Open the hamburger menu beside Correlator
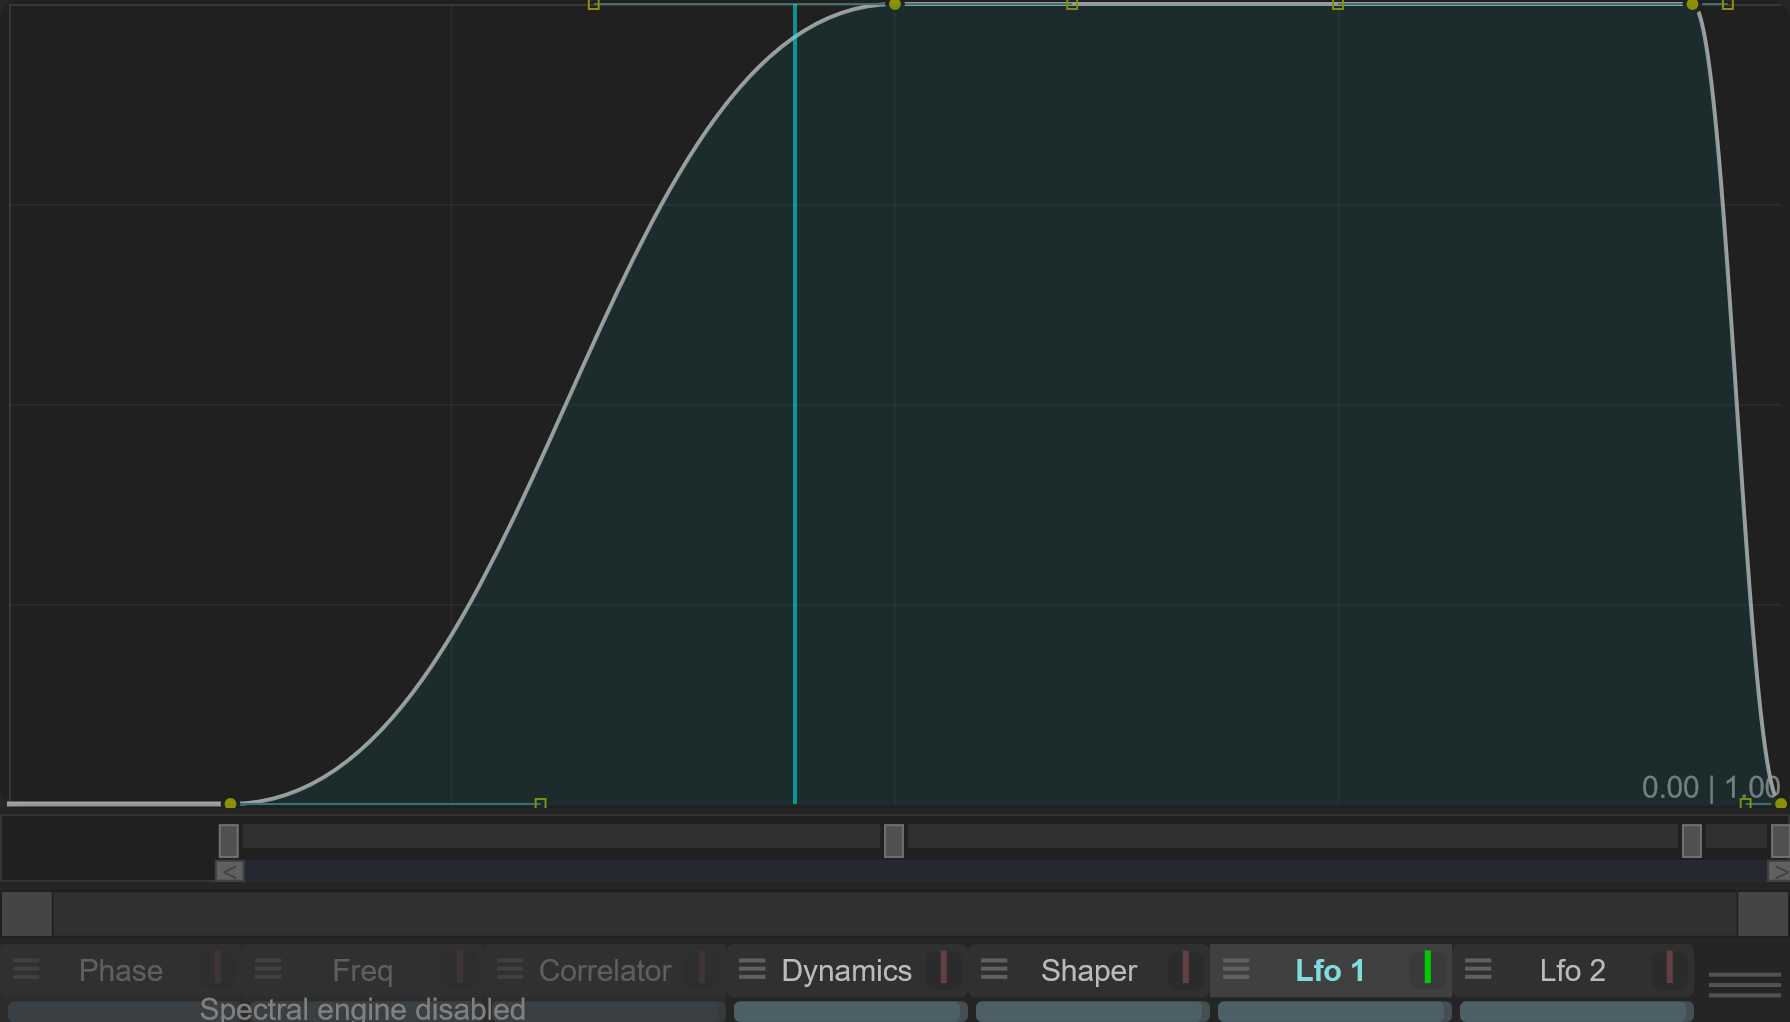 [x=510, y=969]
